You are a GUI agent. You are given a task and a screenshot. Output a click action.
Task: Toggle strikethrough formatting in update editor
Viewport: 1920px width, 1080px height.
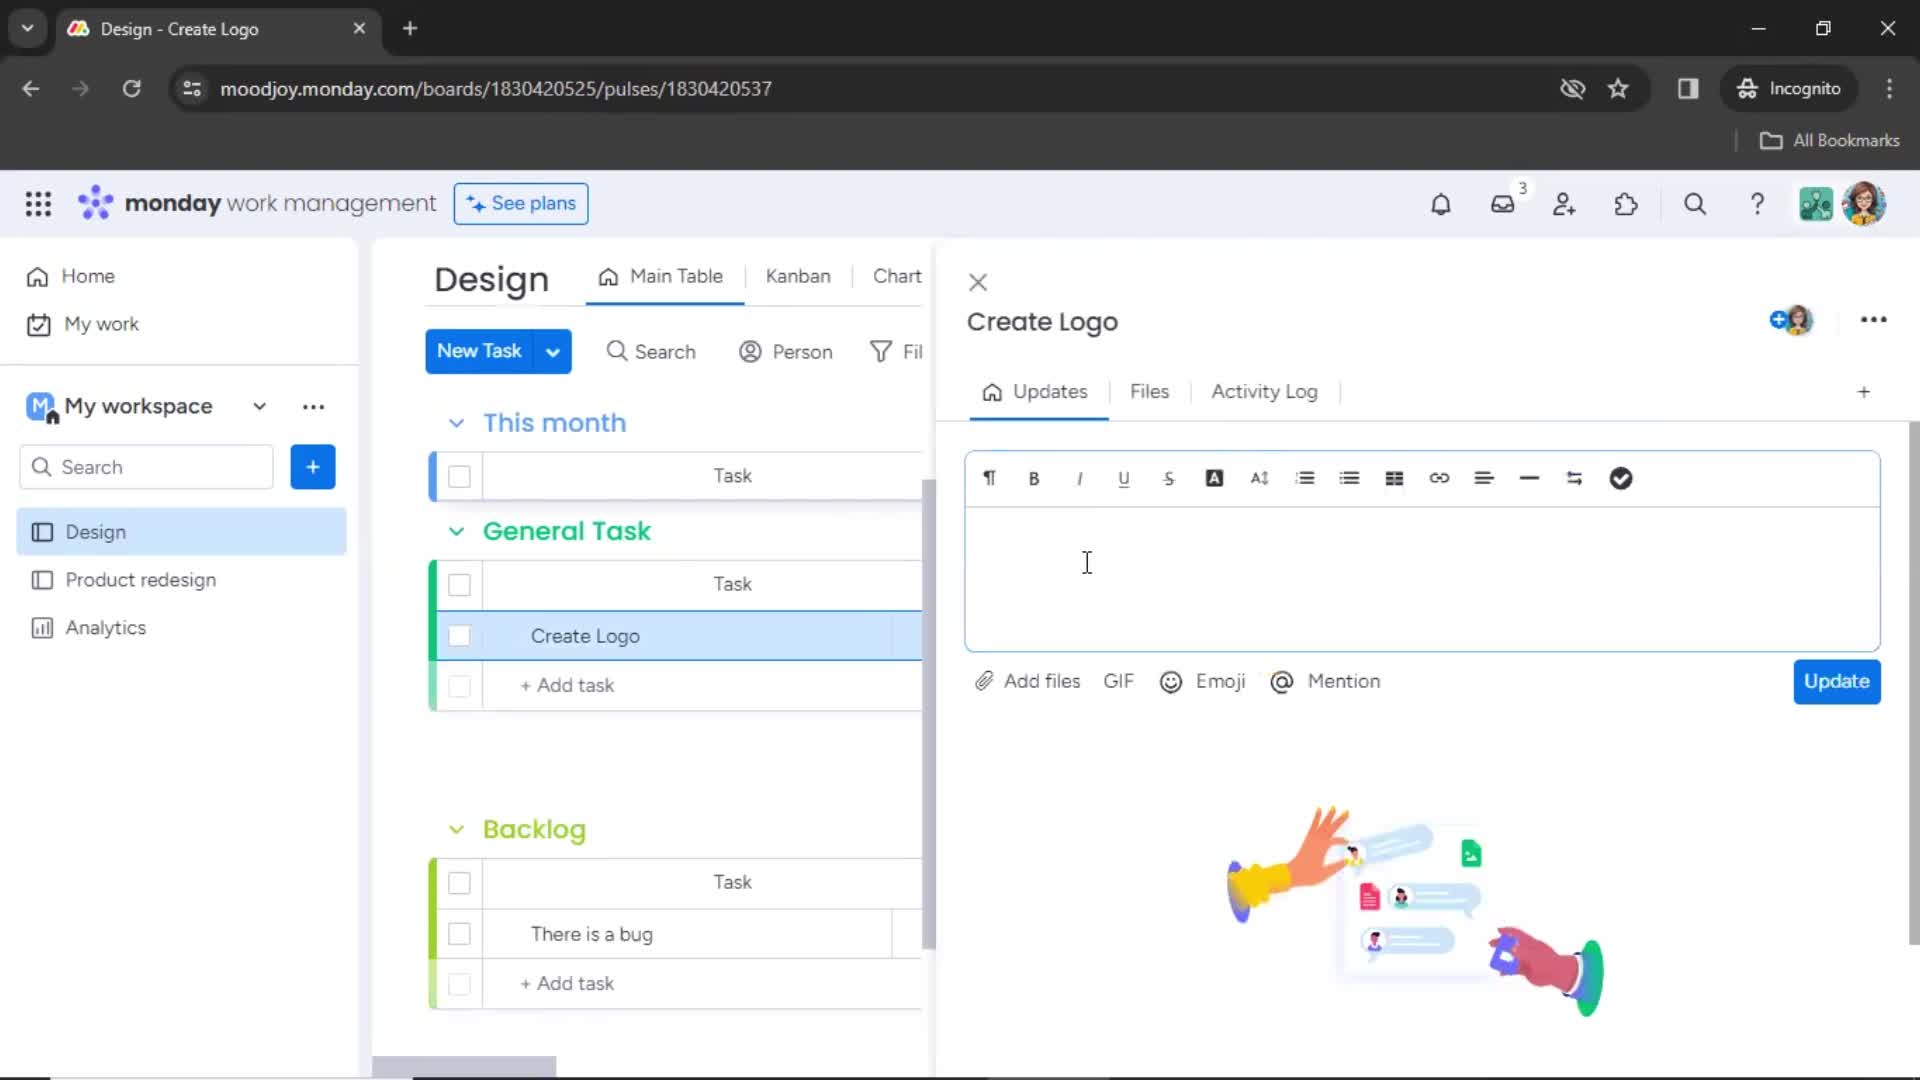tap(1169, 479)
